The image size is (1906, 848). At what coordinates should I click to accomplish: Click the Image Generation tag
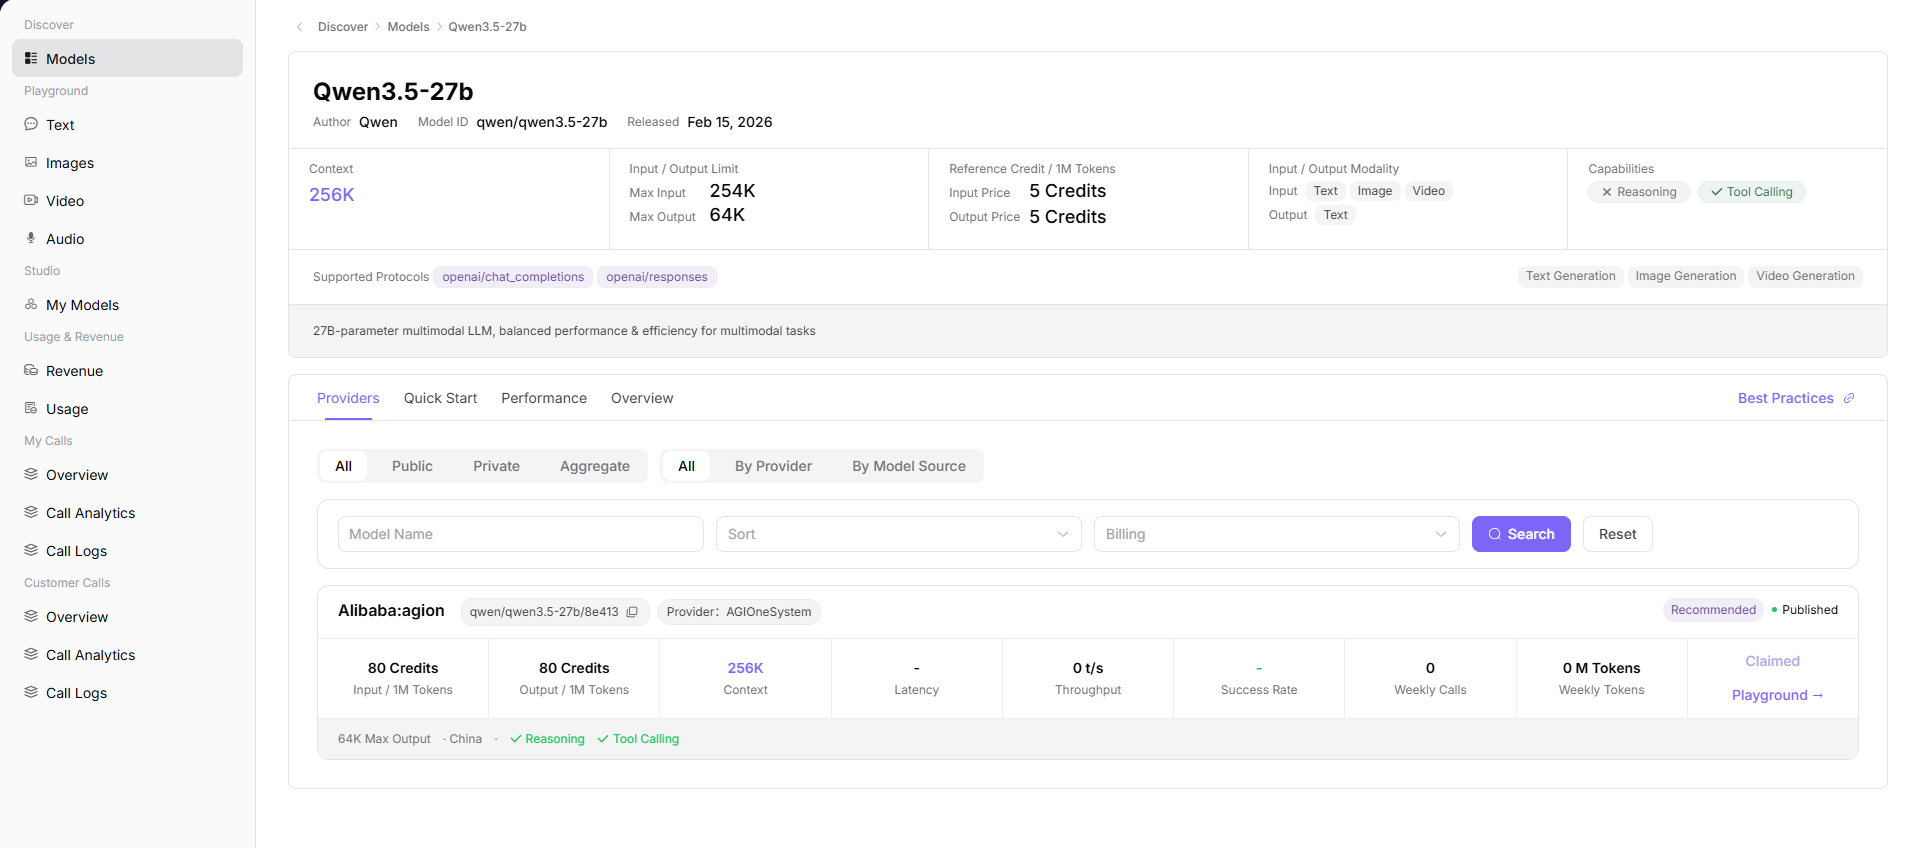[x=1685, y=276]
